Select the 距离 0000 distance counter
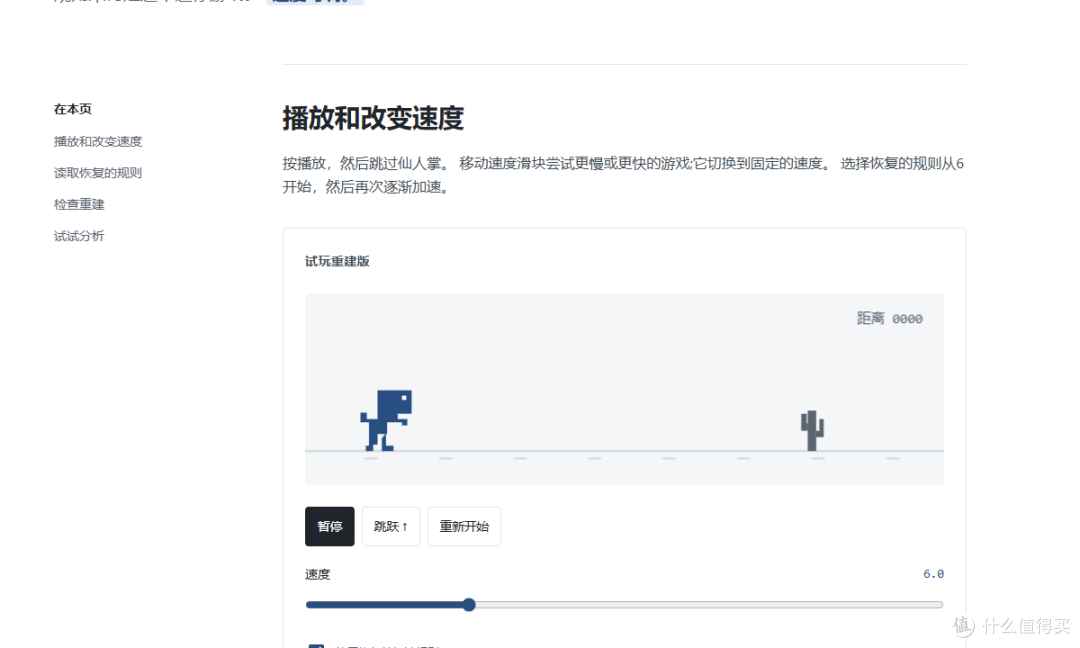The width and height of the screenshot is (1080, 648). coord(889,318)
